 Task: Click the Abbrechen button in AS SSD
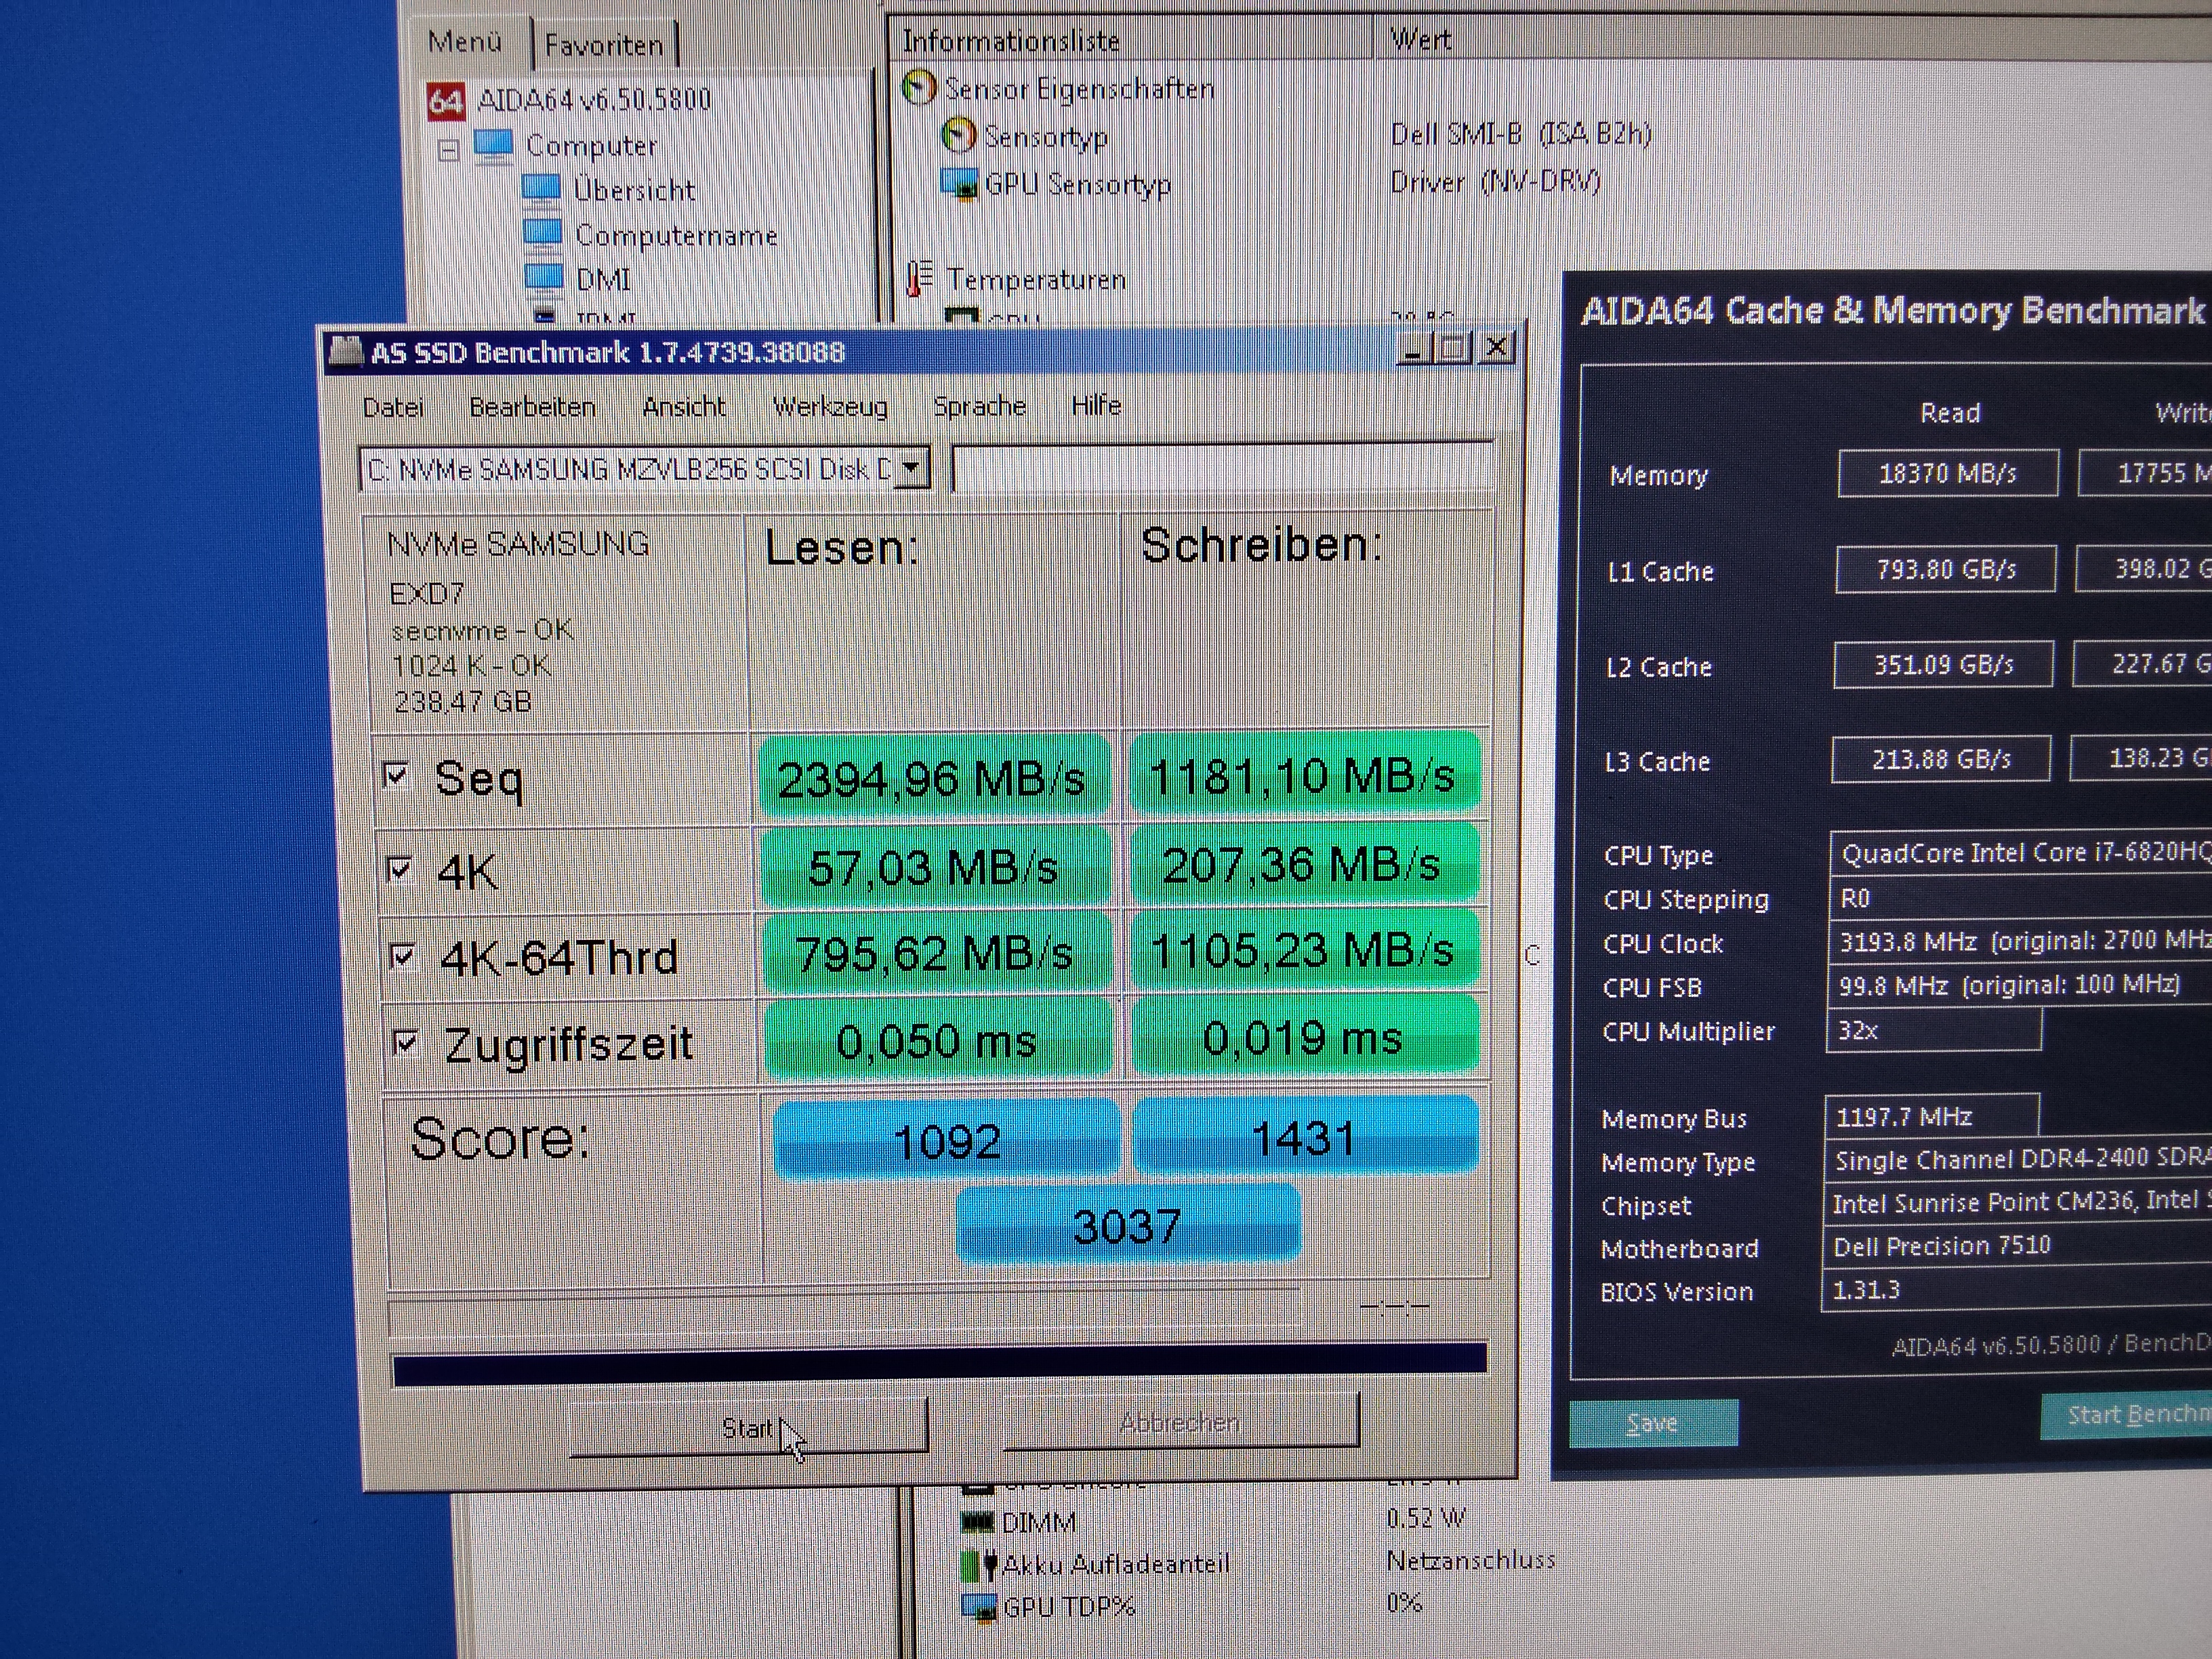pos(1181,1421)
